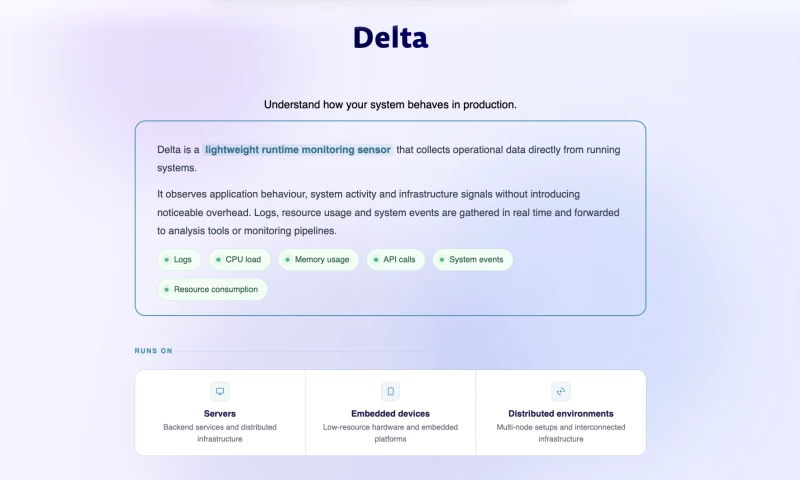Select the CPU load tag pill
The height and width of the screenshot is (480, 800).
click(x=240, y=260)
